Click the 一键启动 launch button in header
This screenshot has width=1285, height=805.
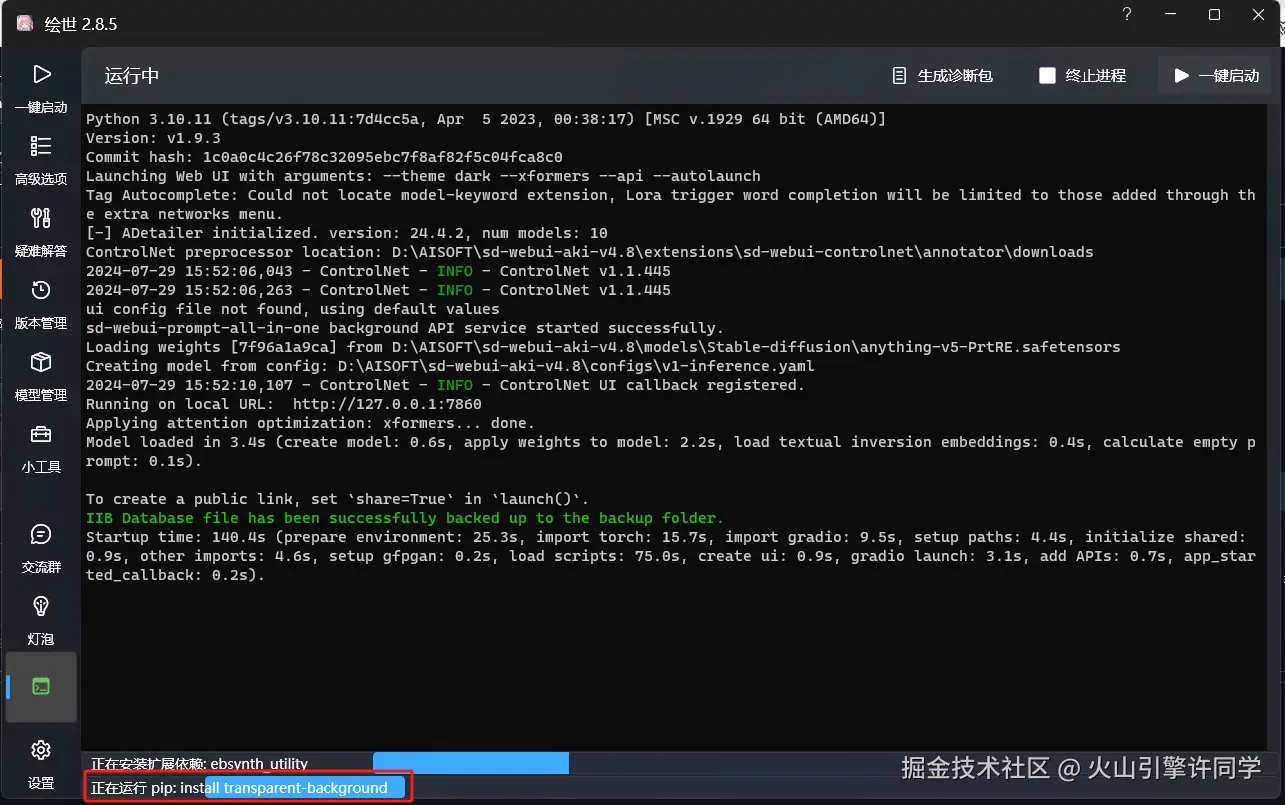coord(1216,76)
